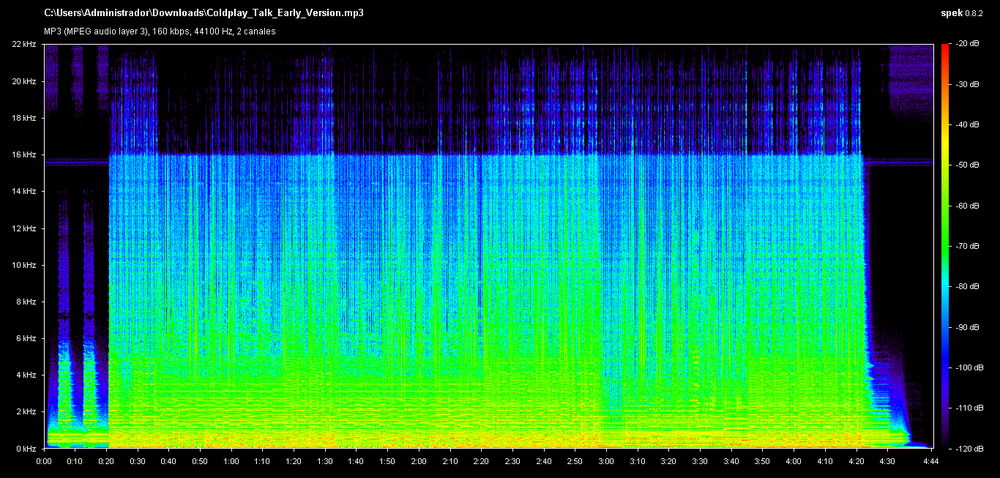1000x478 pixels.
Task: Click the 1:00 time axis label
Action: (x=232, y=460)
